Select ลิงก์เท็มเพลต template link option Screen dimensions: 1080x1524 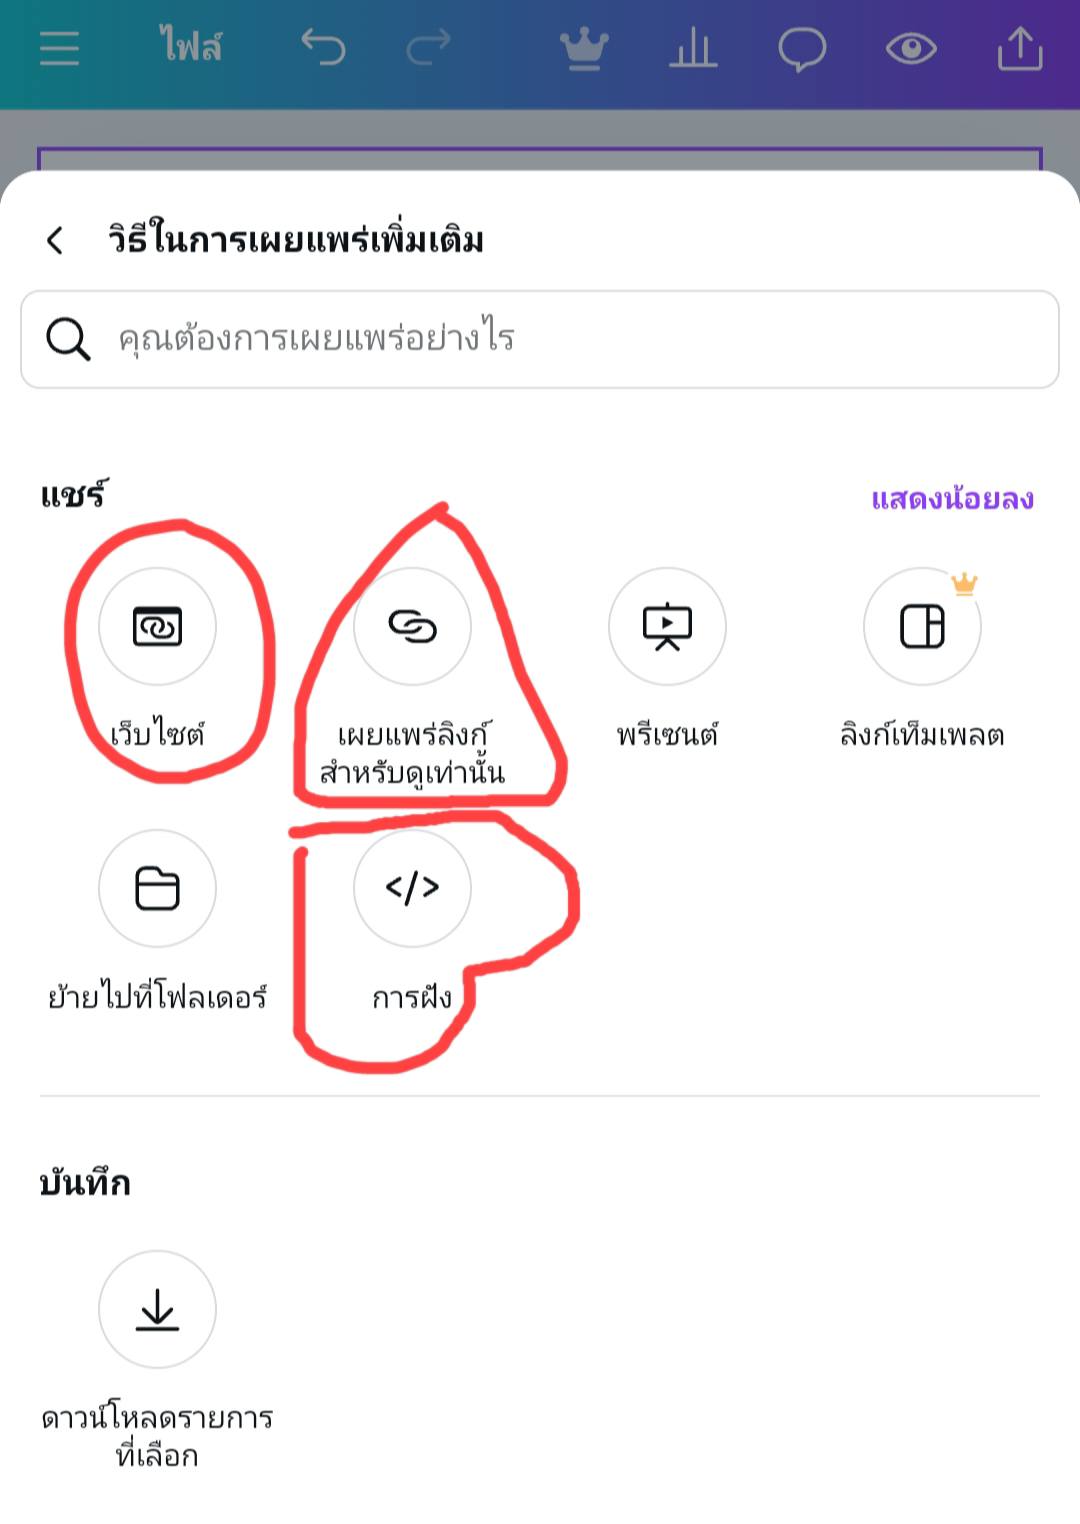(922, 627)
